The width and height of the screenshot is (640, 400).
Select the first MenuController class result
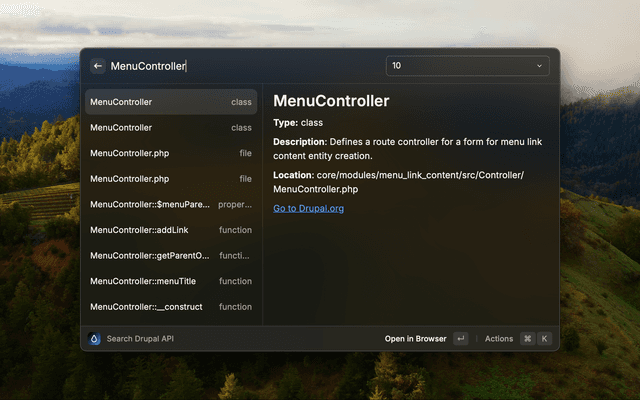click(x=171, y=102)
